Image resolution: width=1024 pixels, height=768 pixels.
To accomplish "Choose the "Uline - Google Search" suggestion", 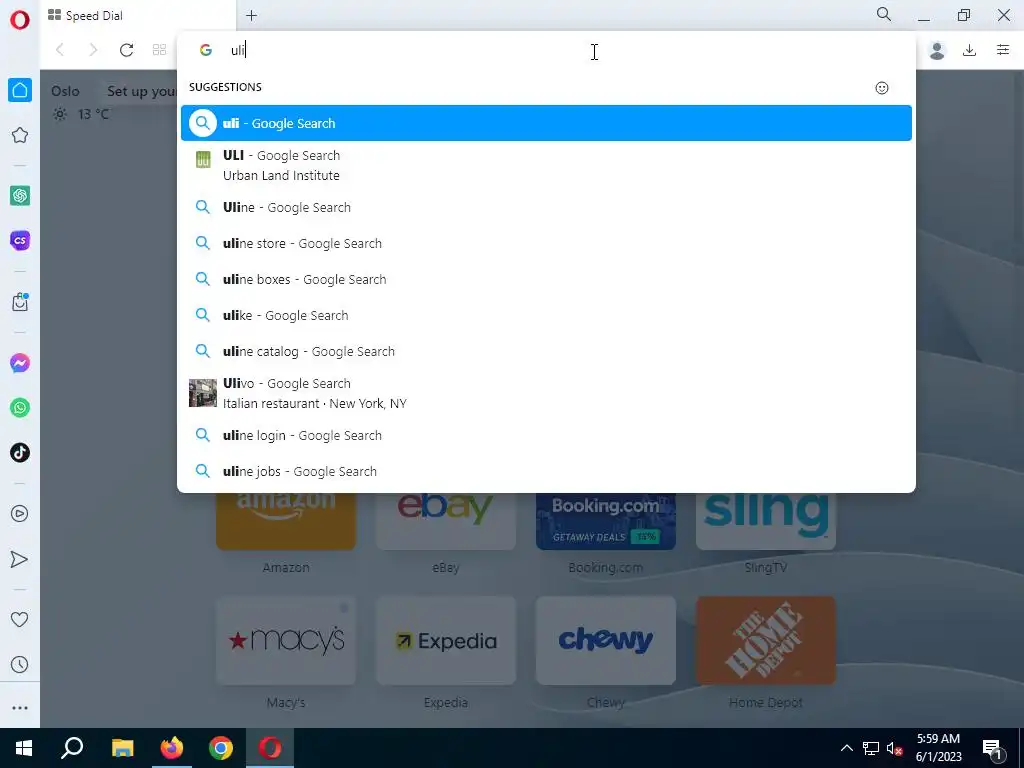I will (x=546, y=207).
